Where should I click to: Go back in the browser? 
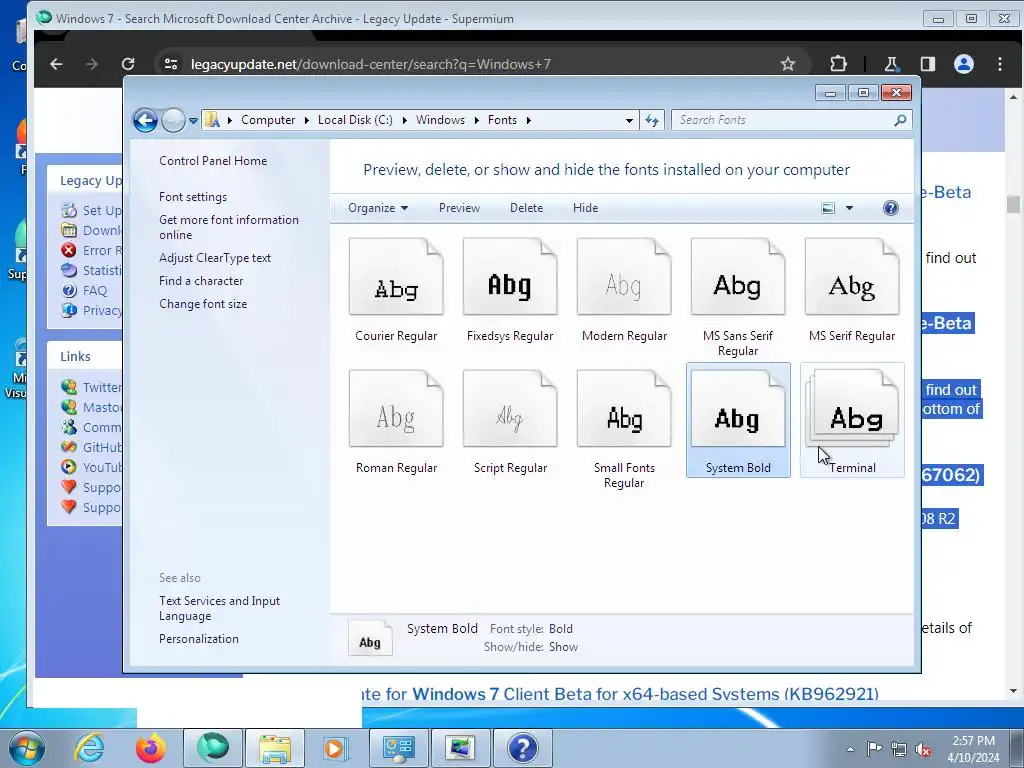tap(56, 64)
